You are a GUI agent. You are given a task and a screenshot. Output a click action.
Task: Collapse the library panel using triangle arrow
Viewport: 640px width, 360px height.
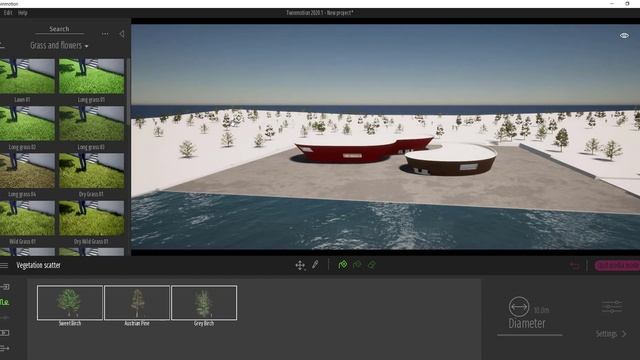point(122,34)
